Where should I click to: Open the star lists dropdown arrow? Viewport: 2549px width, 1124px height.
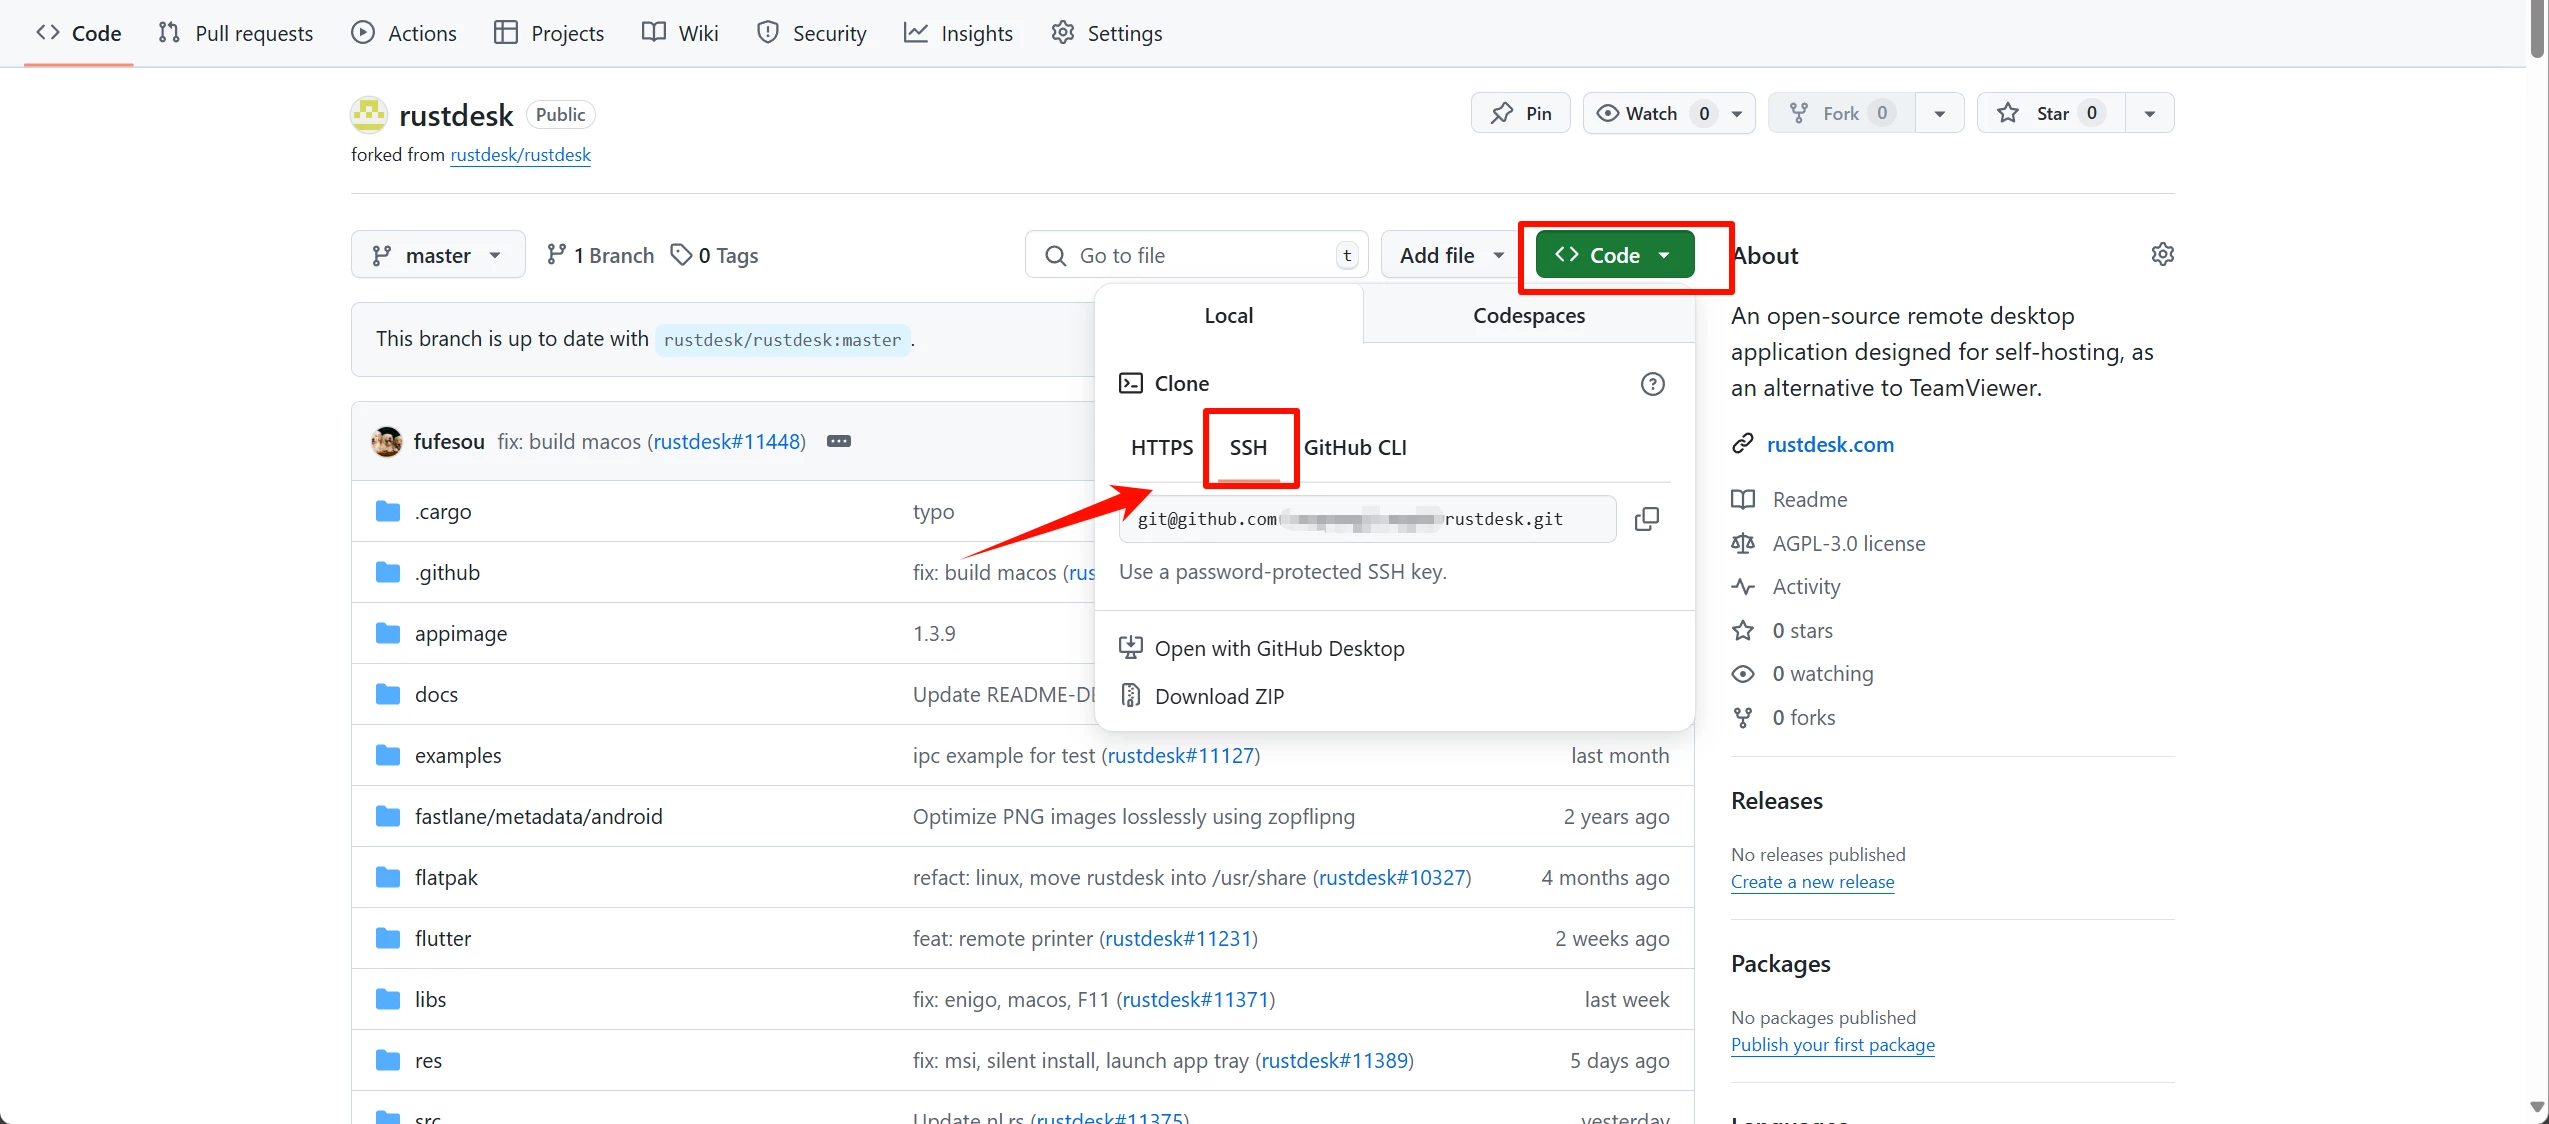coord(2149,113)
